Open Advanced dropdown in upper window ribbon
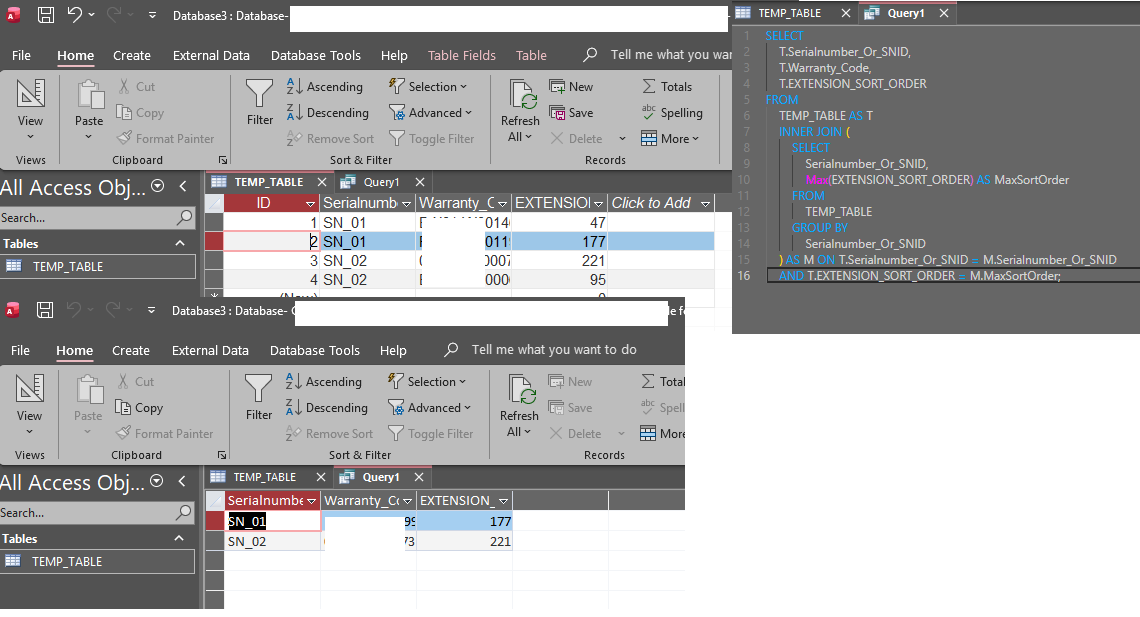1140x617 pixels. coord(430,113)
